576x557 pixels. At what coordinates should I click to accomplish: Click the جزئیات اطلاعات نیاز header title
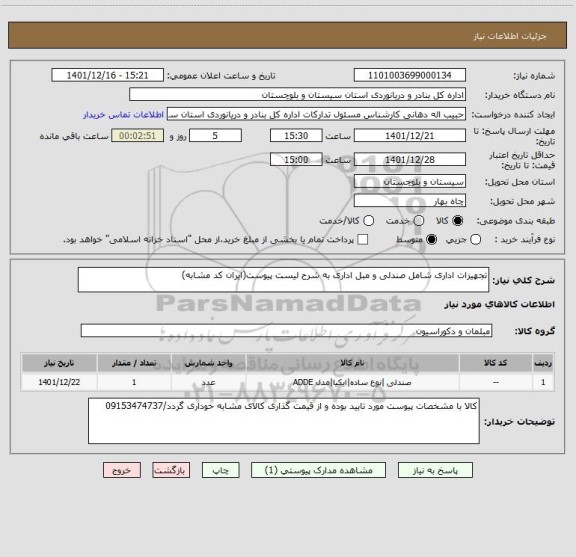(x=510, y=36)
